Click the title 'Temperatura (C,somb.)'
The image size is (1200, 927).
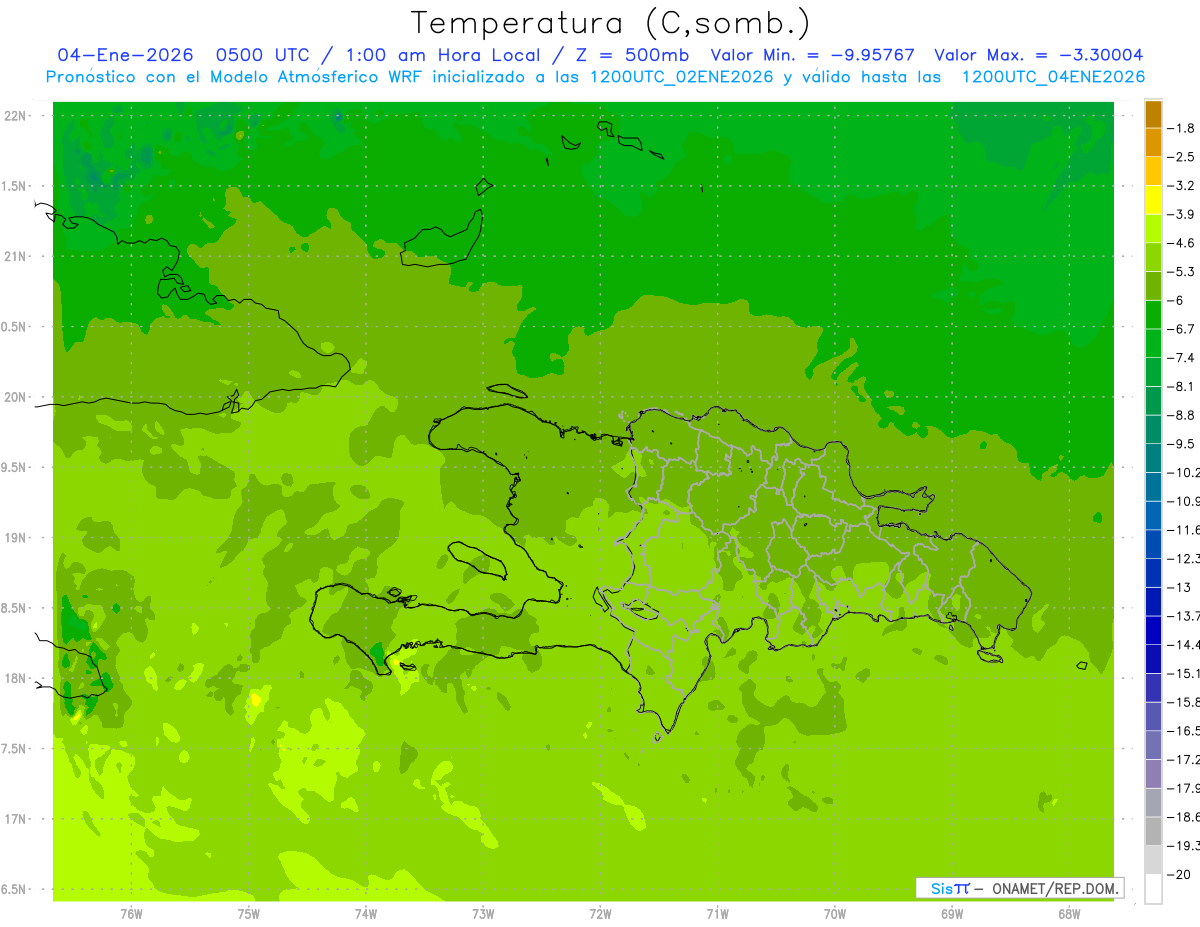(611, 23)
